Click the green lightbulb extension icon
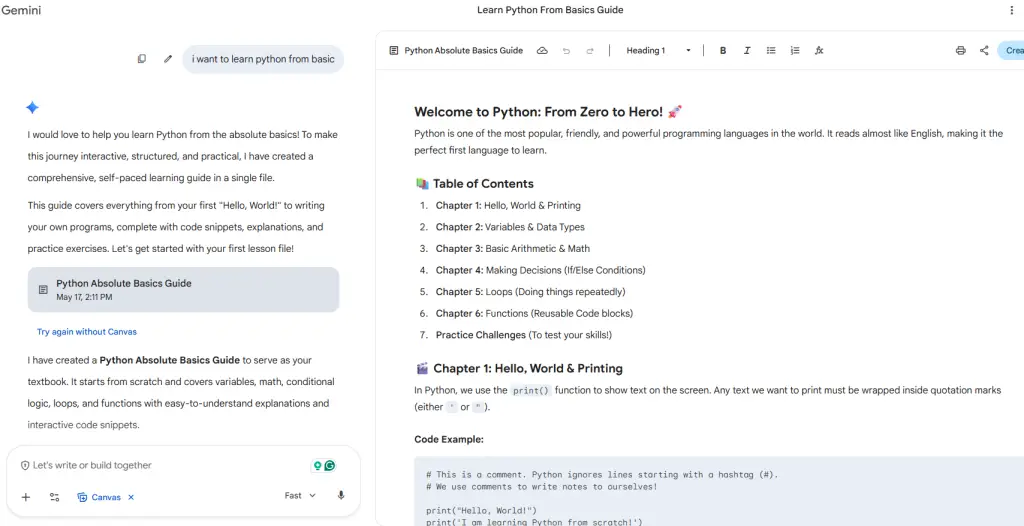1024x526 pixels. 318,465
